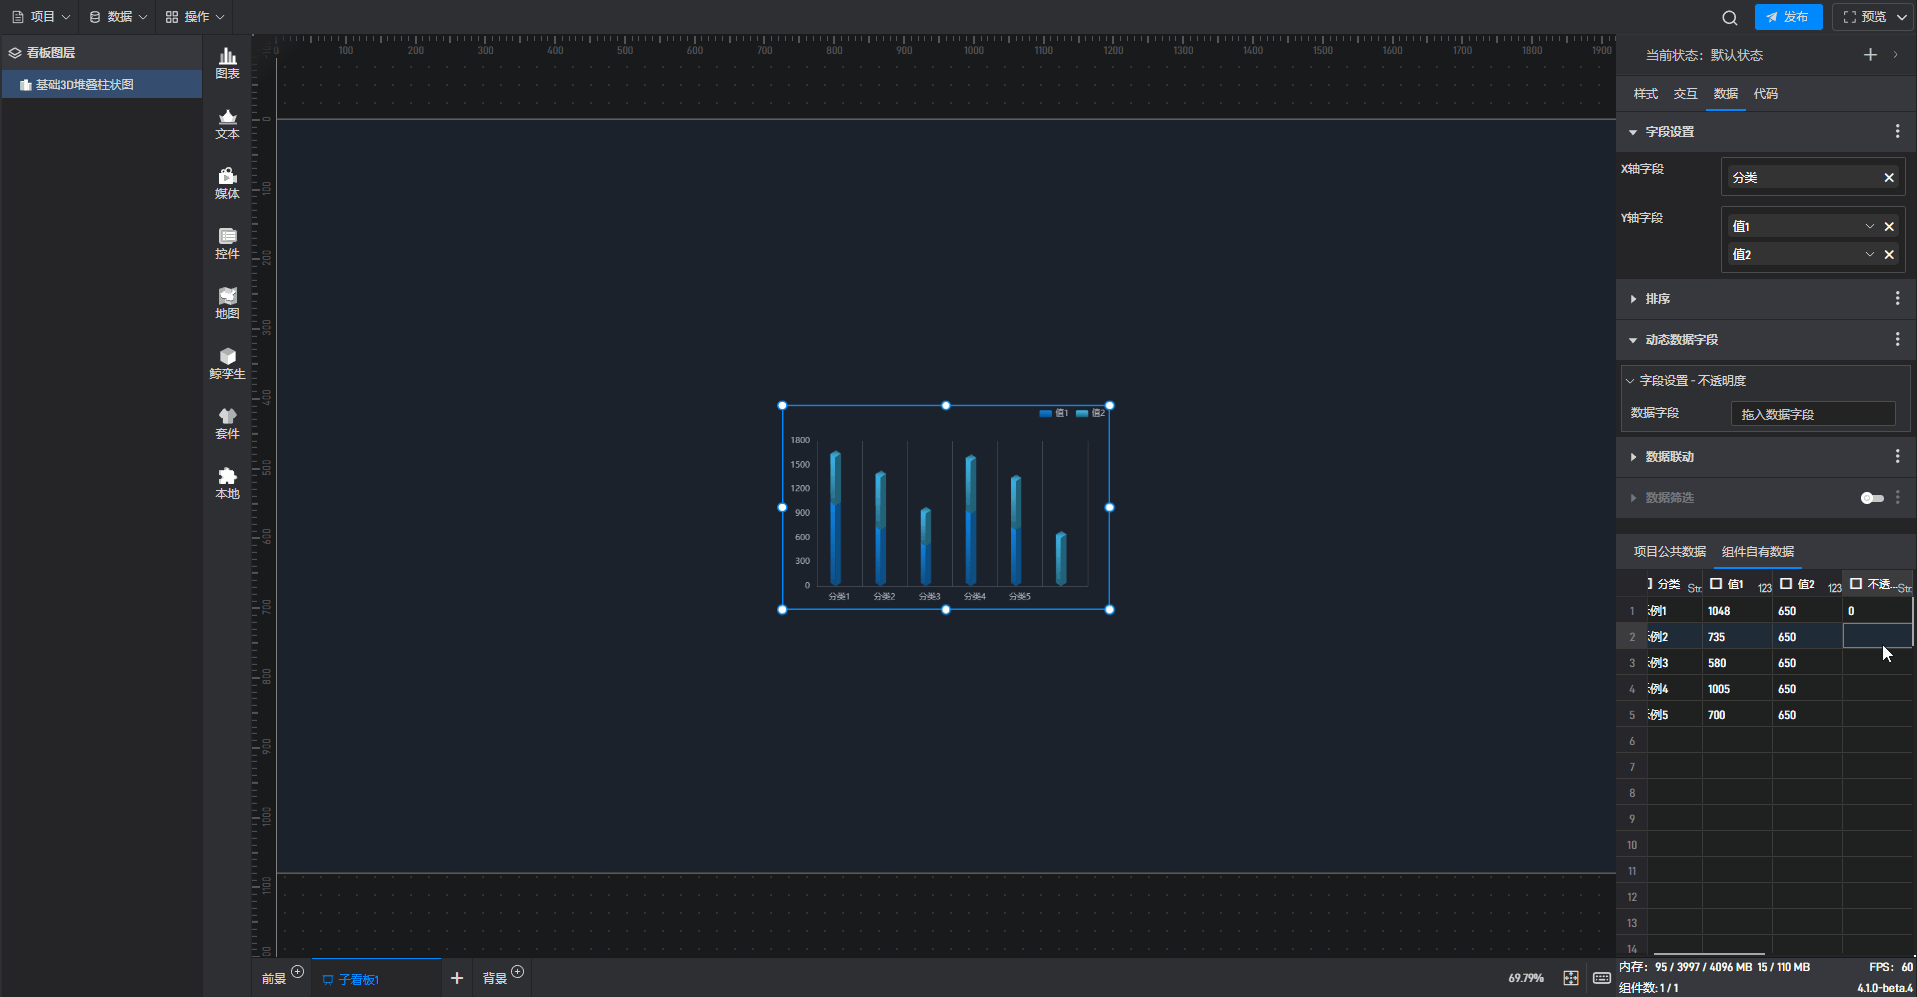1917x997 pixels.
Task: Open the 项目 menu
Action: [41, 17]
